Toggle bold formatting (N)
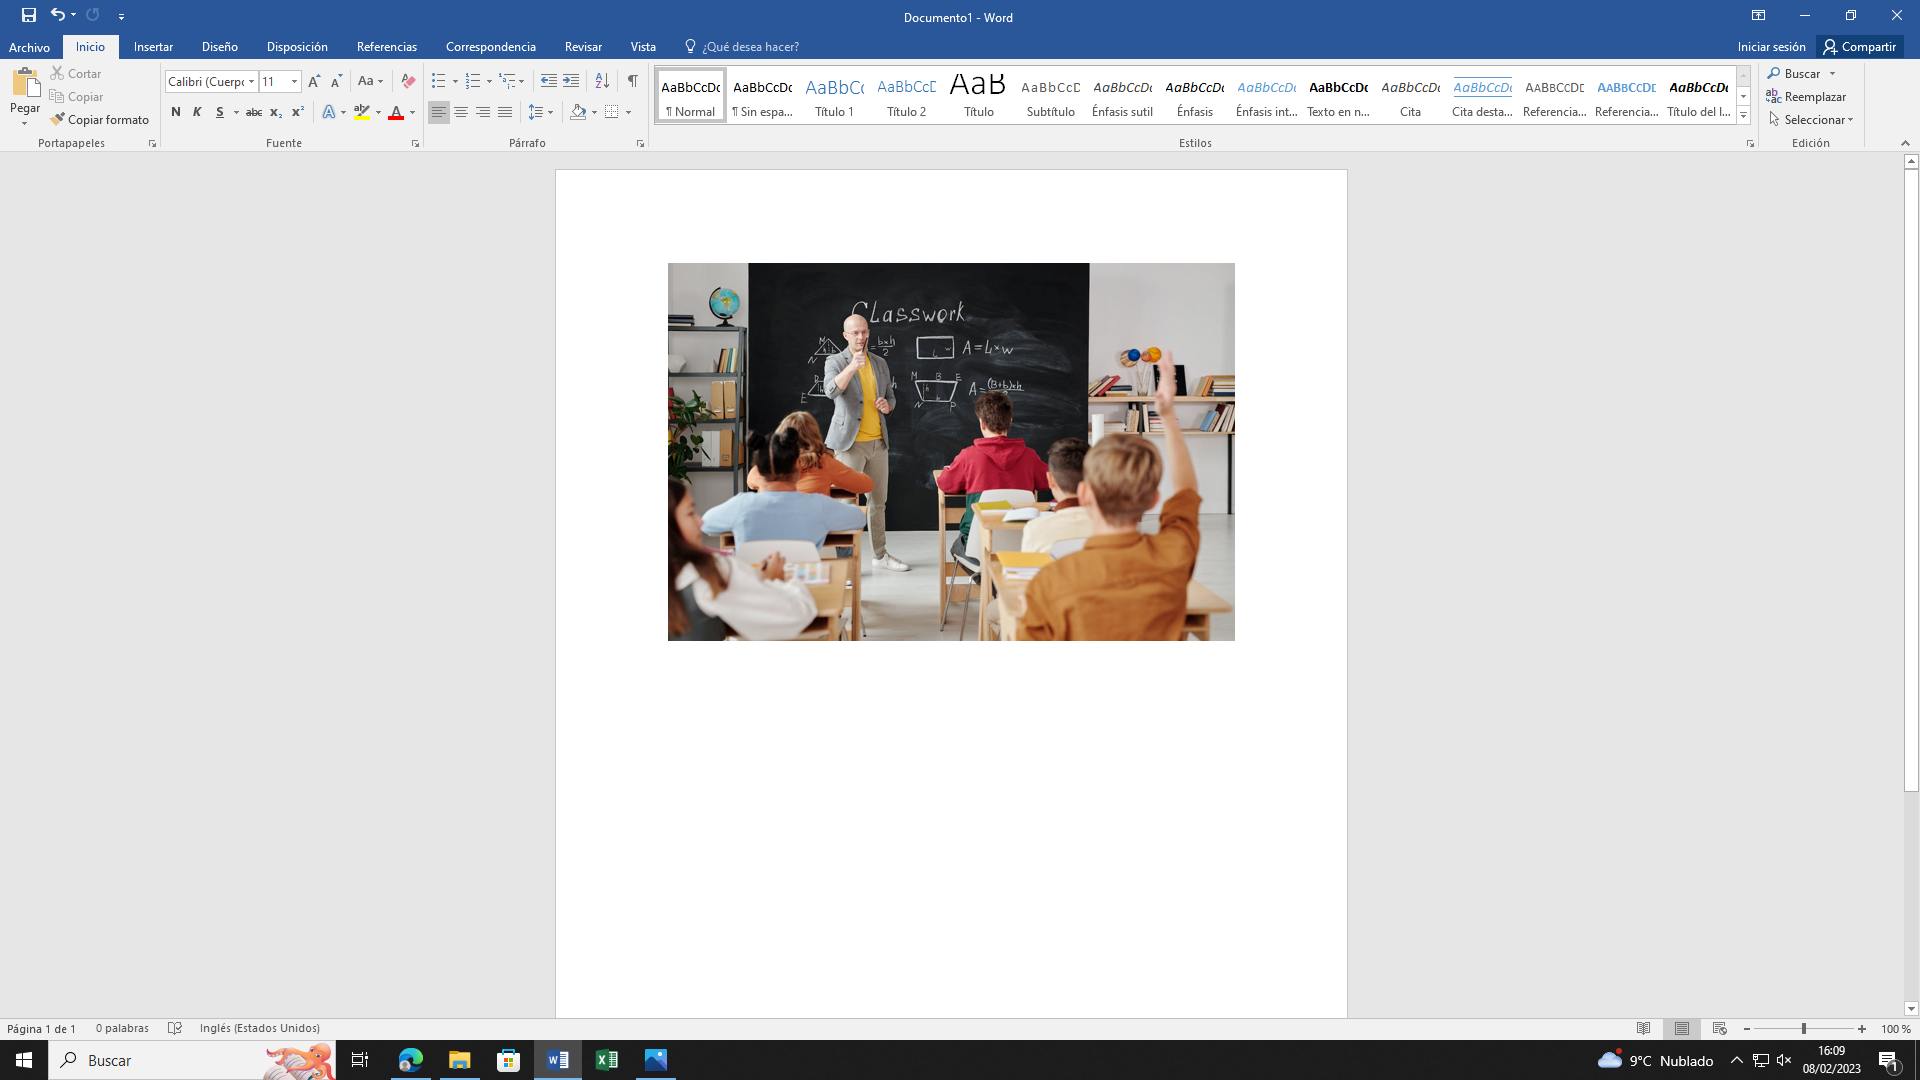This screenshot has width=1920, height=1080. pos(176,112)
